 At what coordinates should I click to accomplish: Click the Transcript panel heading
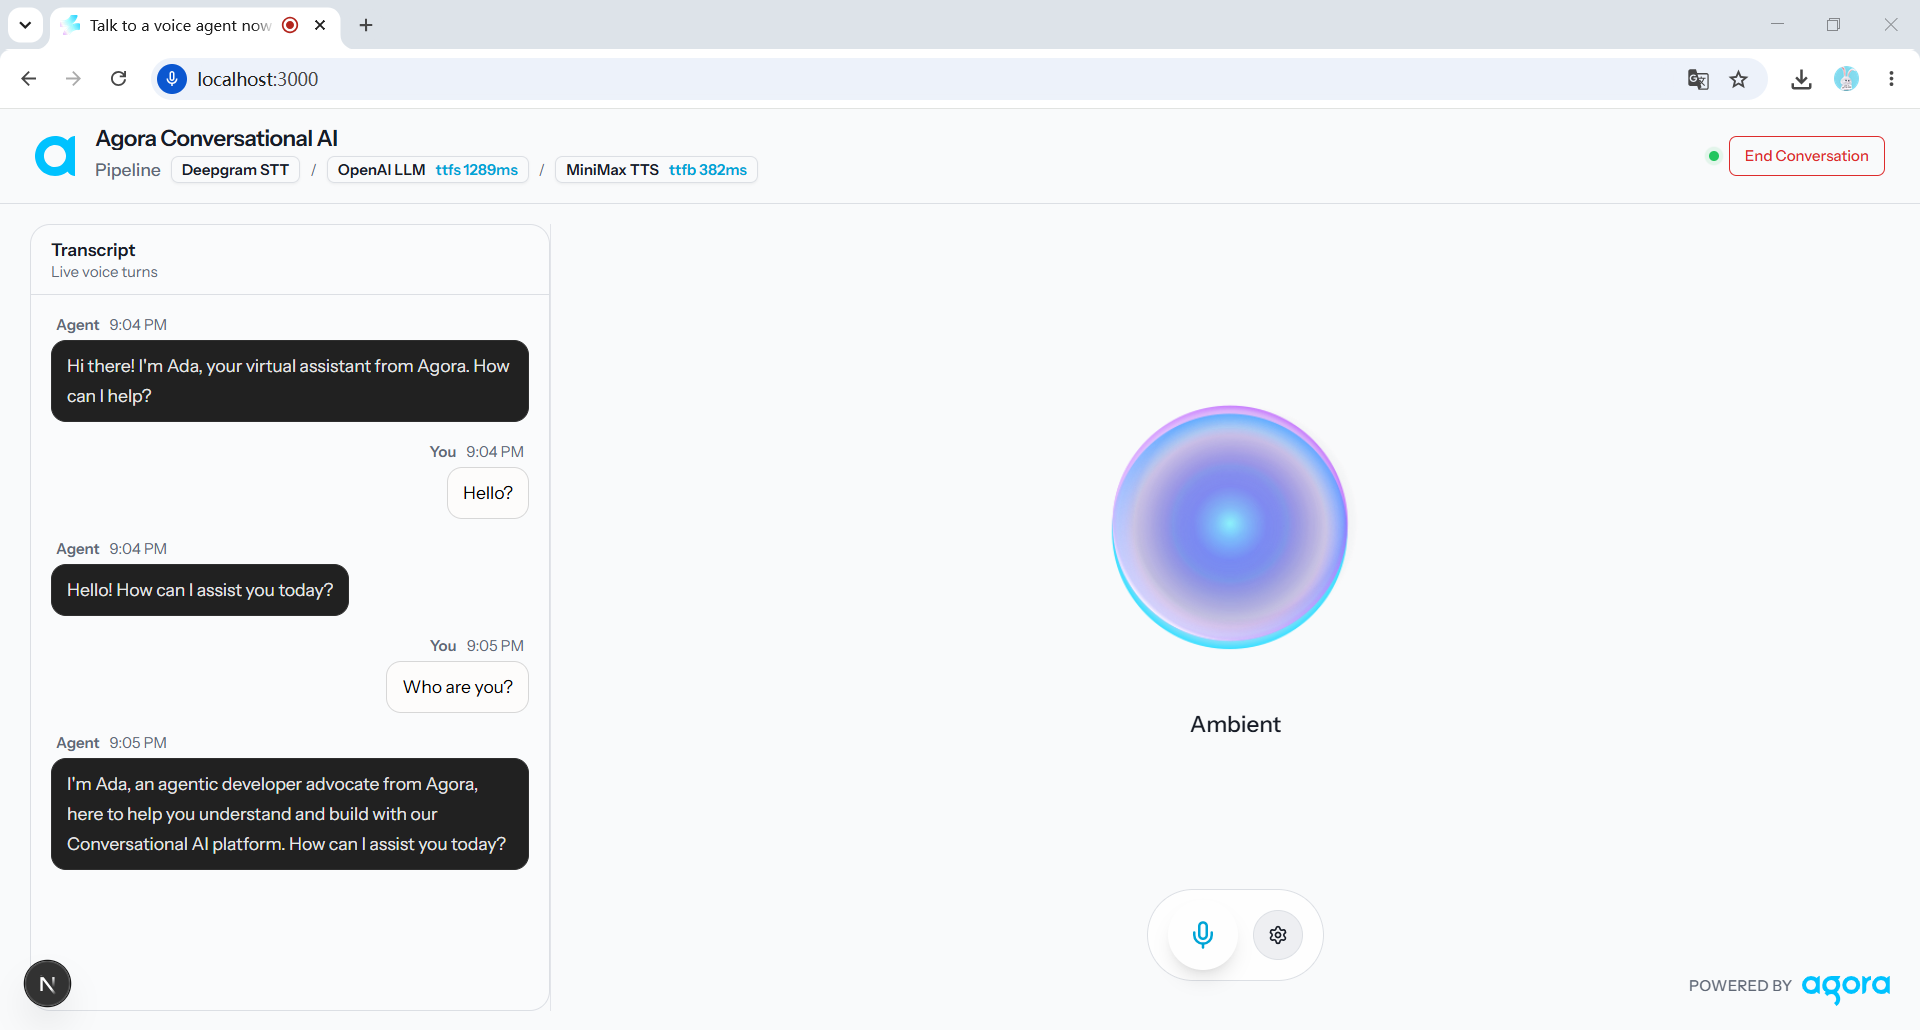[x=93, y=250]
